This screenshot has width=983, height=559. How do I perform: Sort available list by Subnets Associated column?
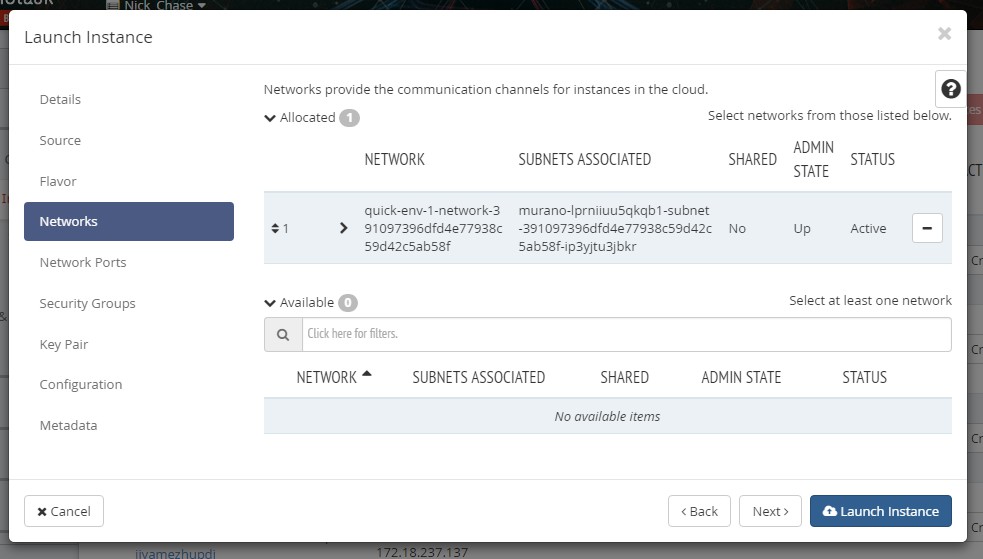coord(478,377)
